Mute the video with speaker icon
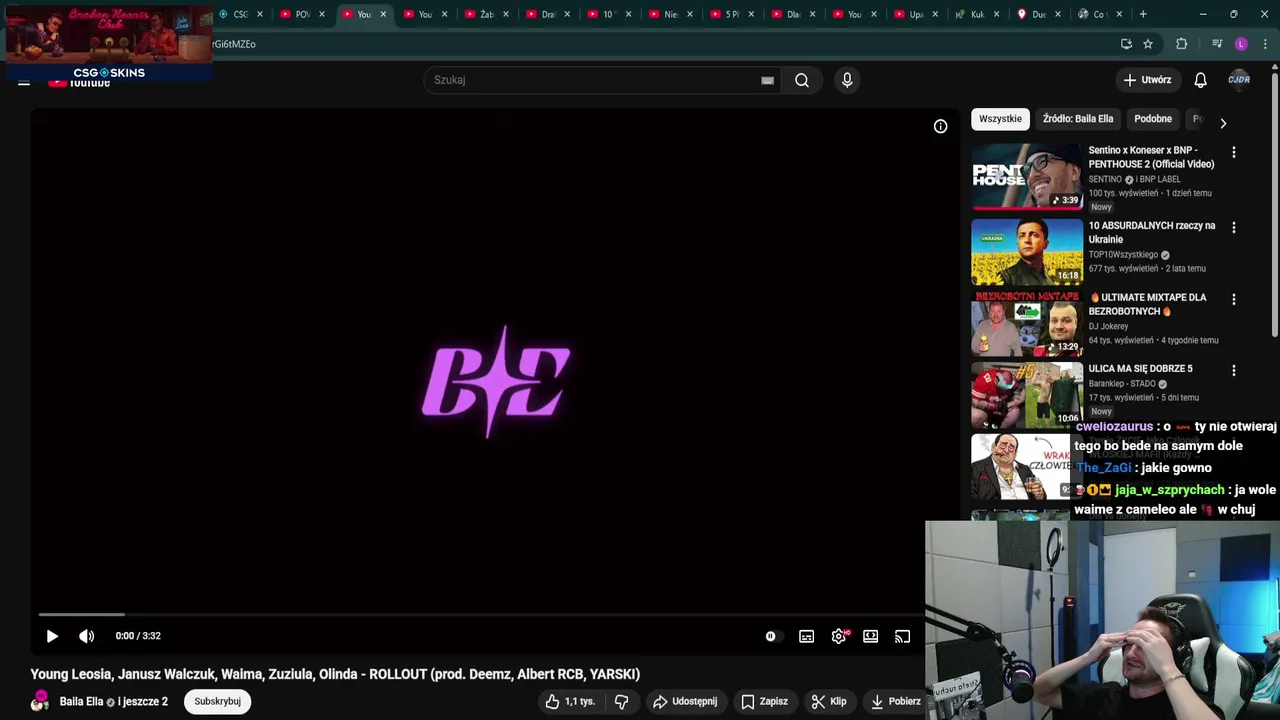 (x=87, y=636)
